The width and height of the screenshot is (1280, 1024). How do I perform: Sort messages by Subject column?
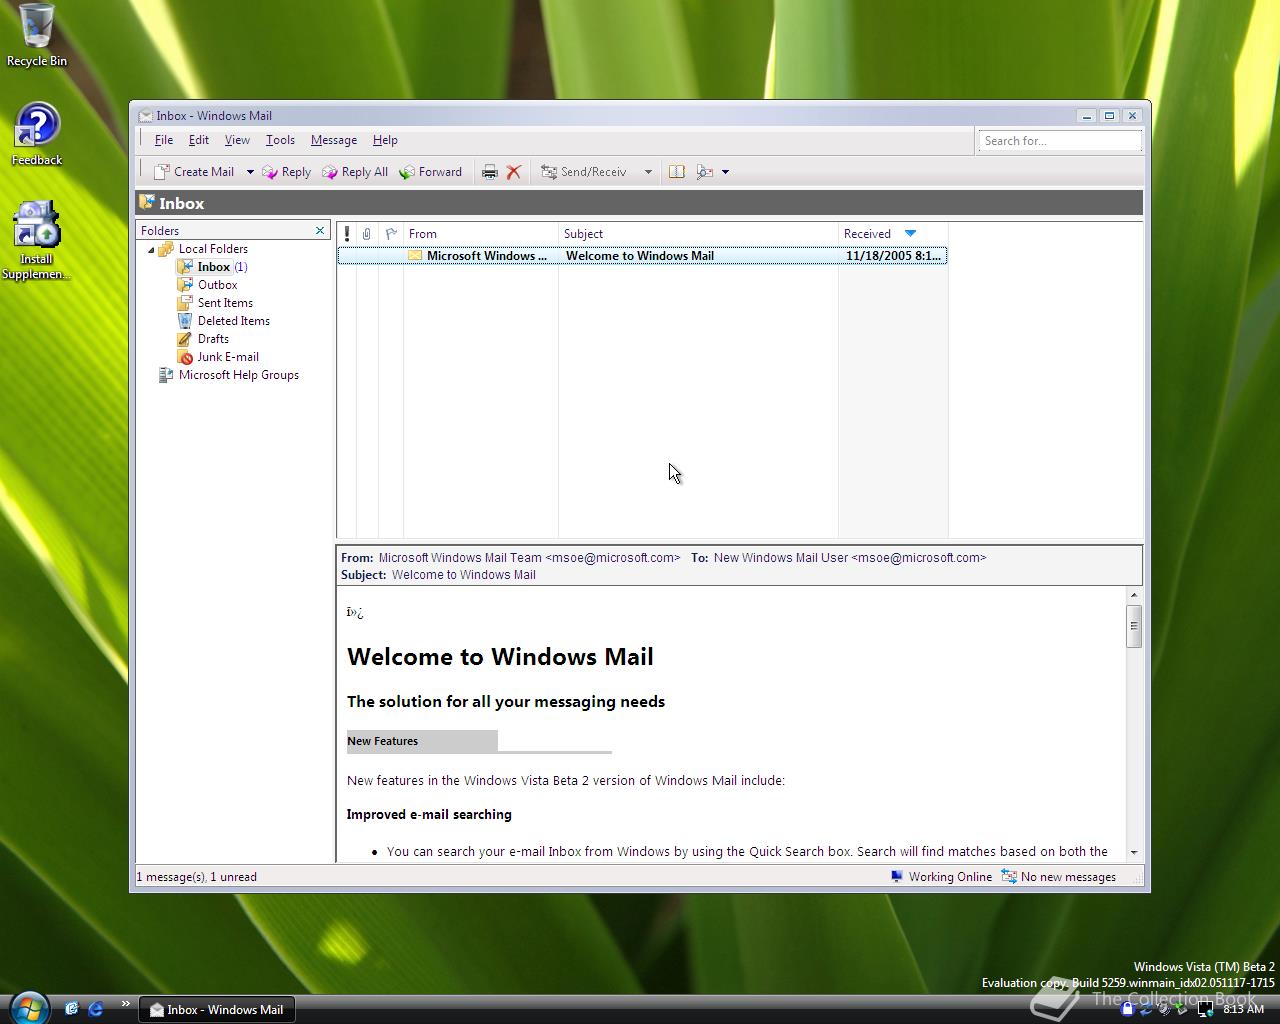point(698,234)
